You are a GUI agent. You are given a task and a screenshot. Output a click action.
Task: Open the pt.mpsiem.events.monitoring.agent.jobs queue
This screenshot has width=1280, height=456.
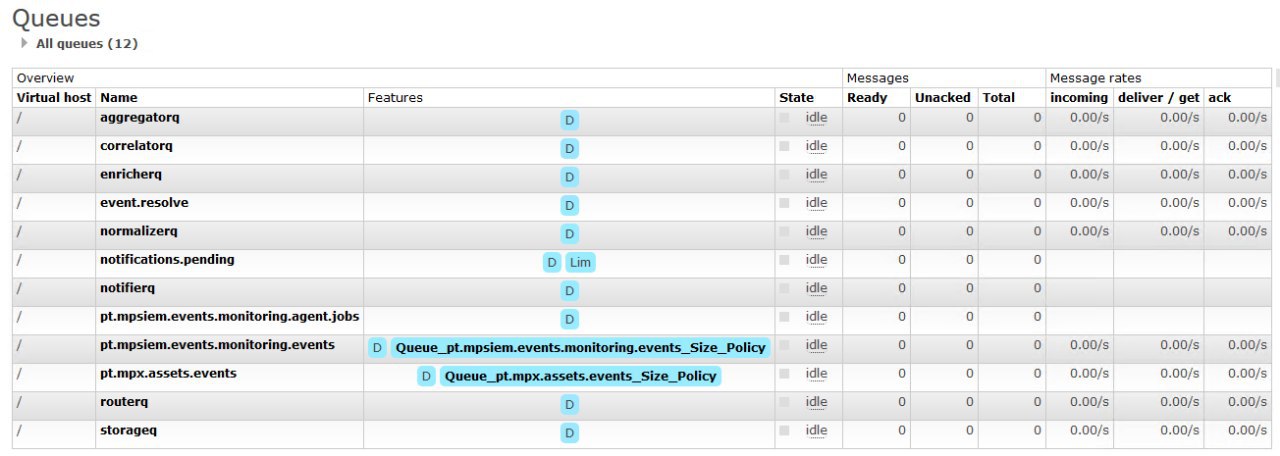pyautogui.click(x=229, y=317)
